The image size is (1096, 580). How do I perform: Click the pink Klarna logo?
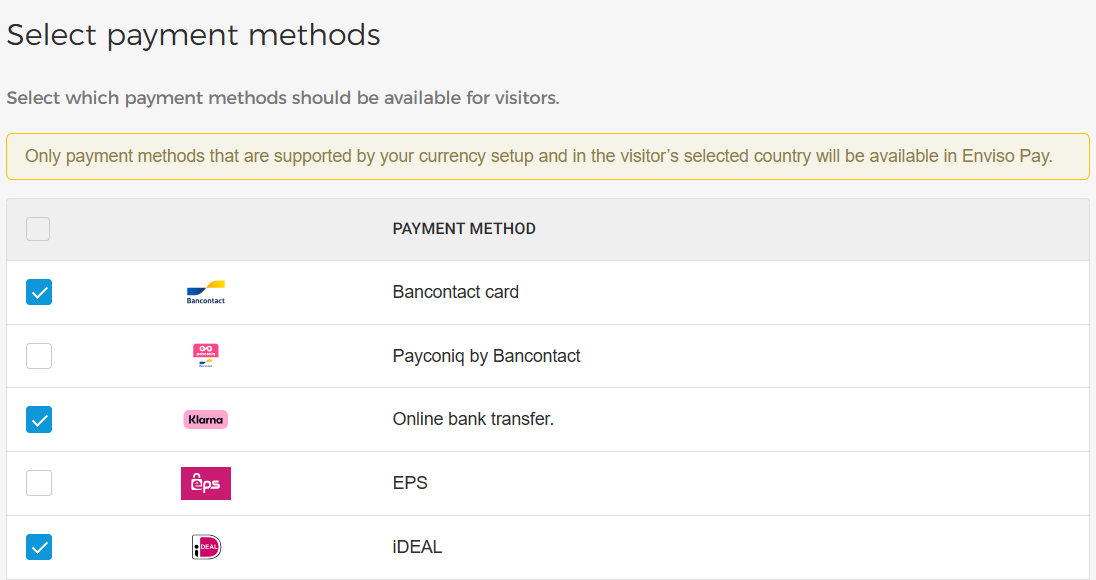(206, 419)
